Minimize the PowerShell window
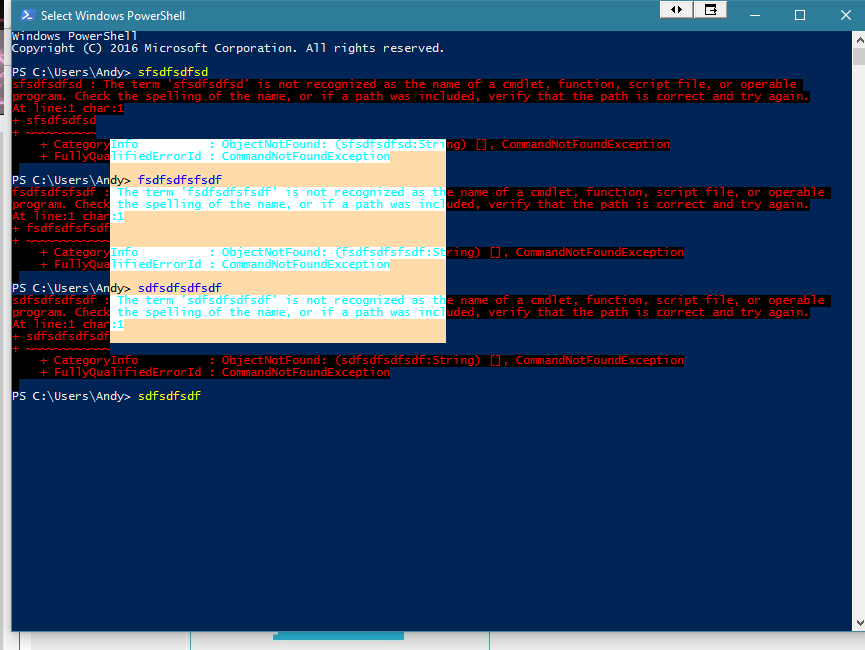Viewport: 865px width, 650px height. tap(756, 15)
